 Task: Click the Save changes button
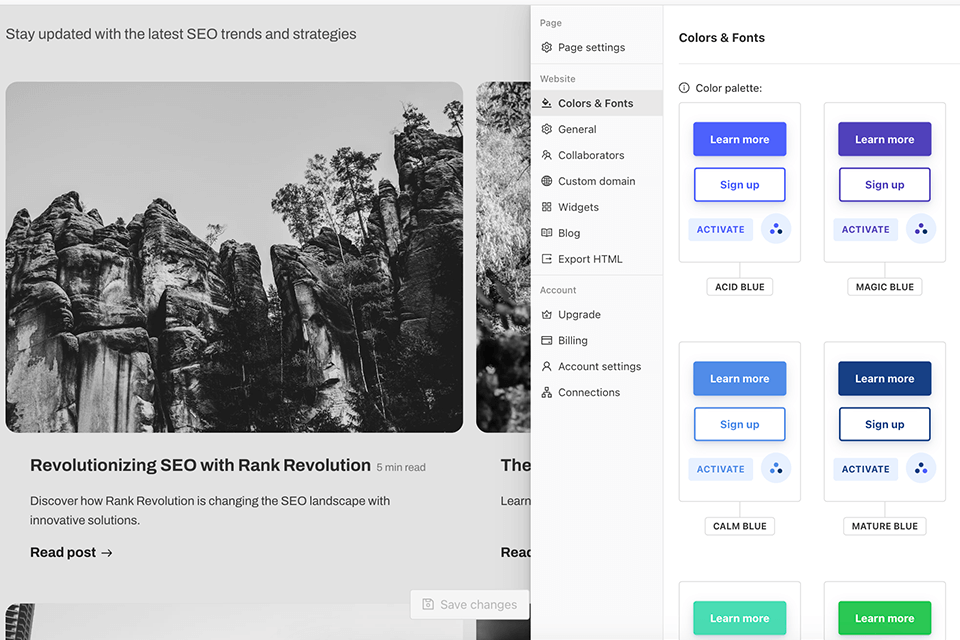[x=470, y=604]
